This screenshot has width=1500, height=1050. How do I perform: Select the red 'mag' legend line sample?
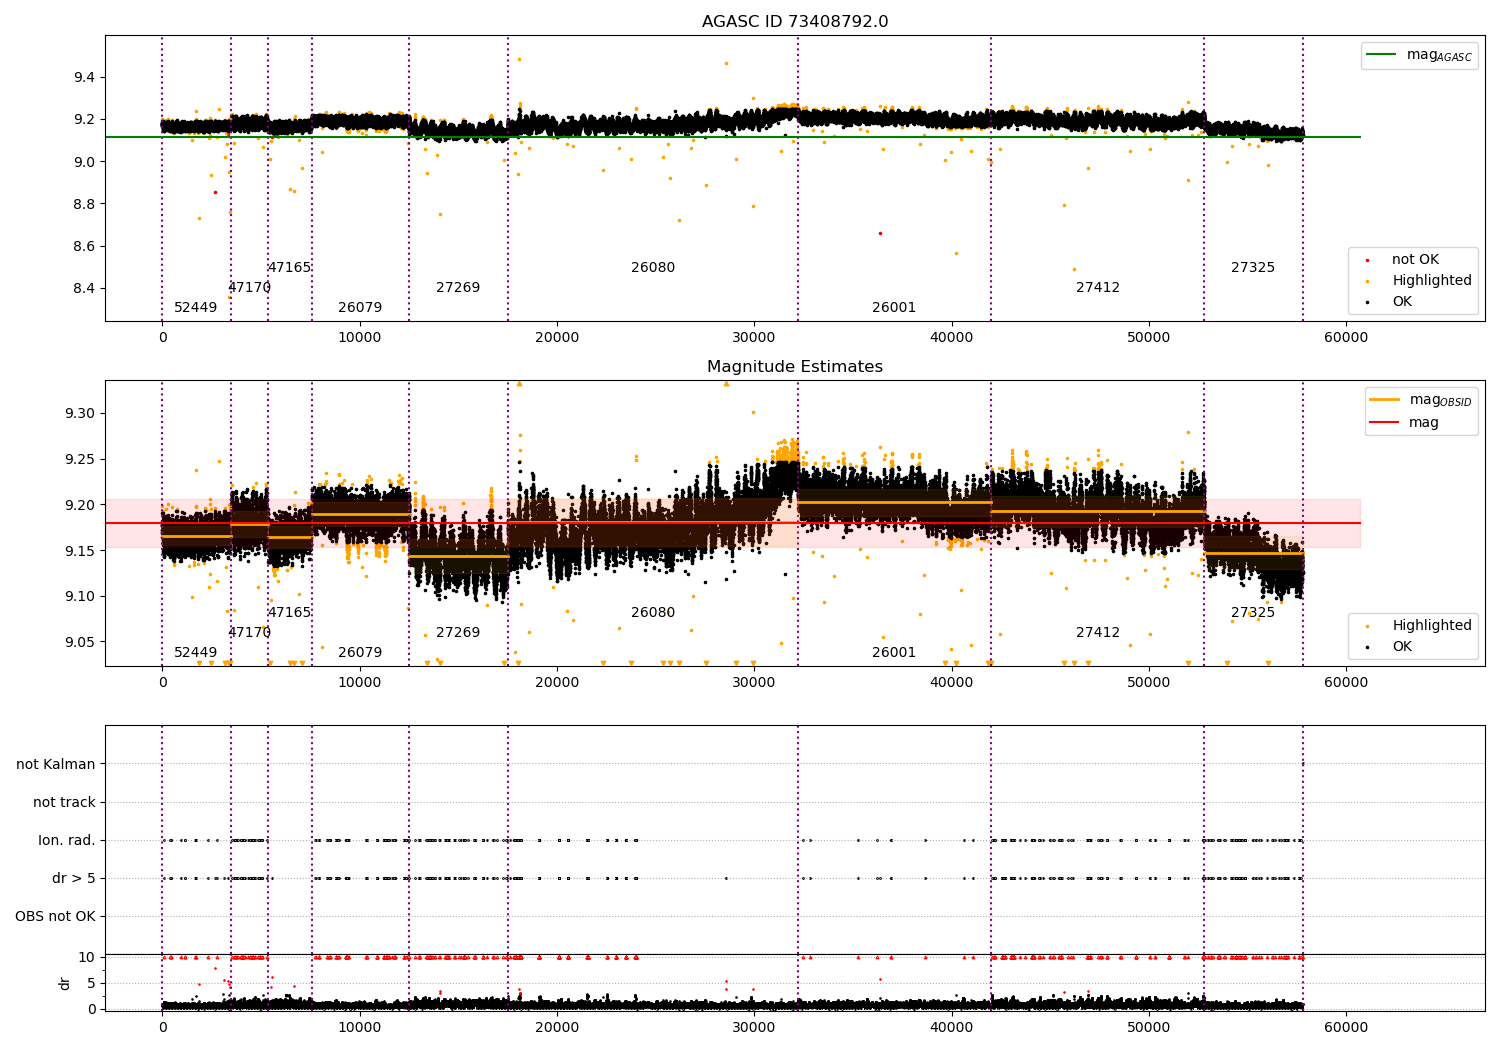click(1385, 423)
